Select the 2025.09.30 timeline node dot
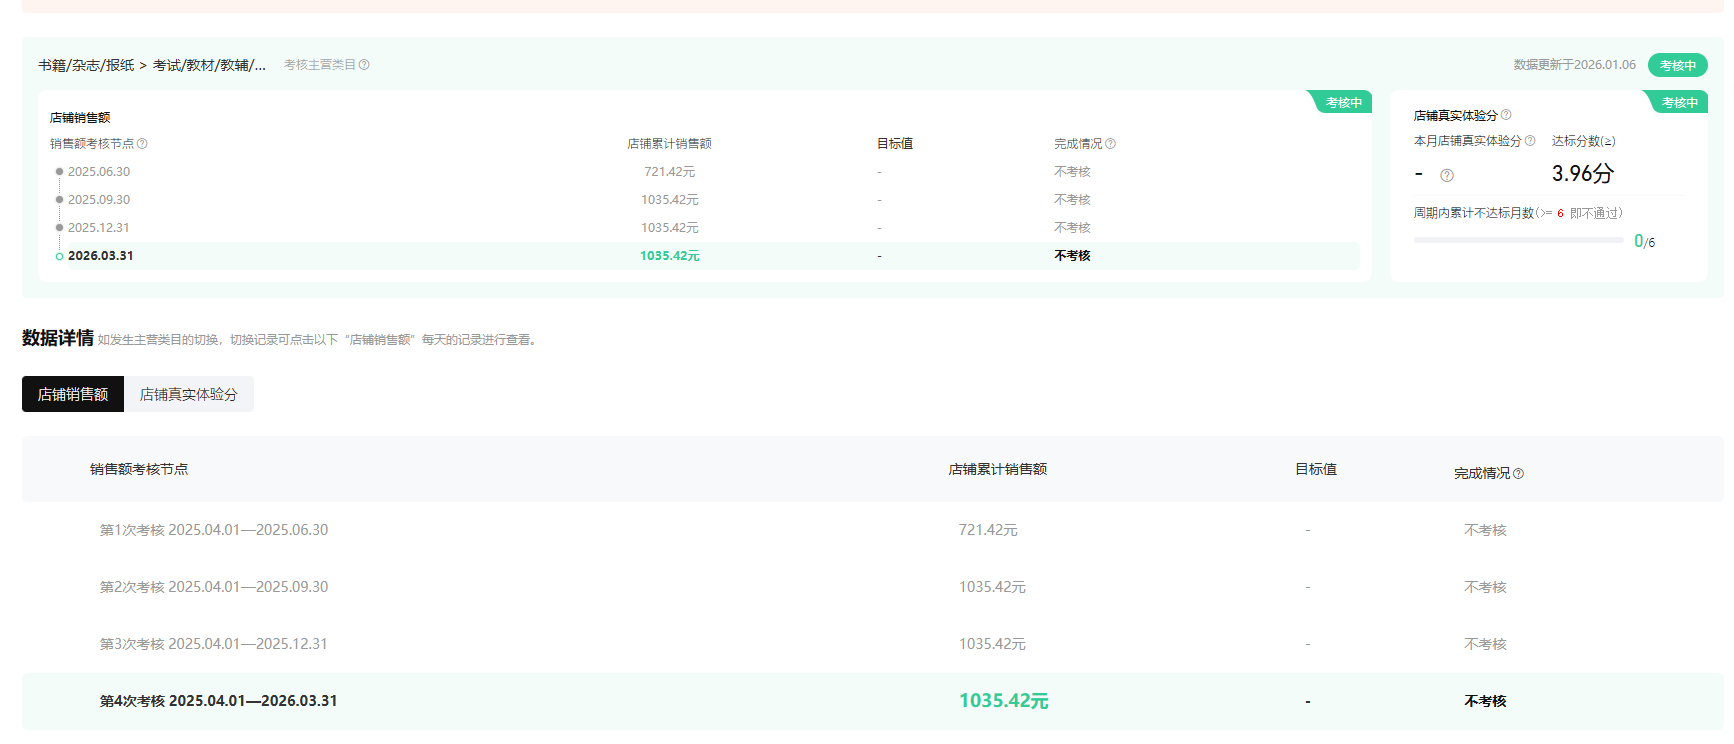Viewport: 1734px width, 744px height. coord(59,200)
